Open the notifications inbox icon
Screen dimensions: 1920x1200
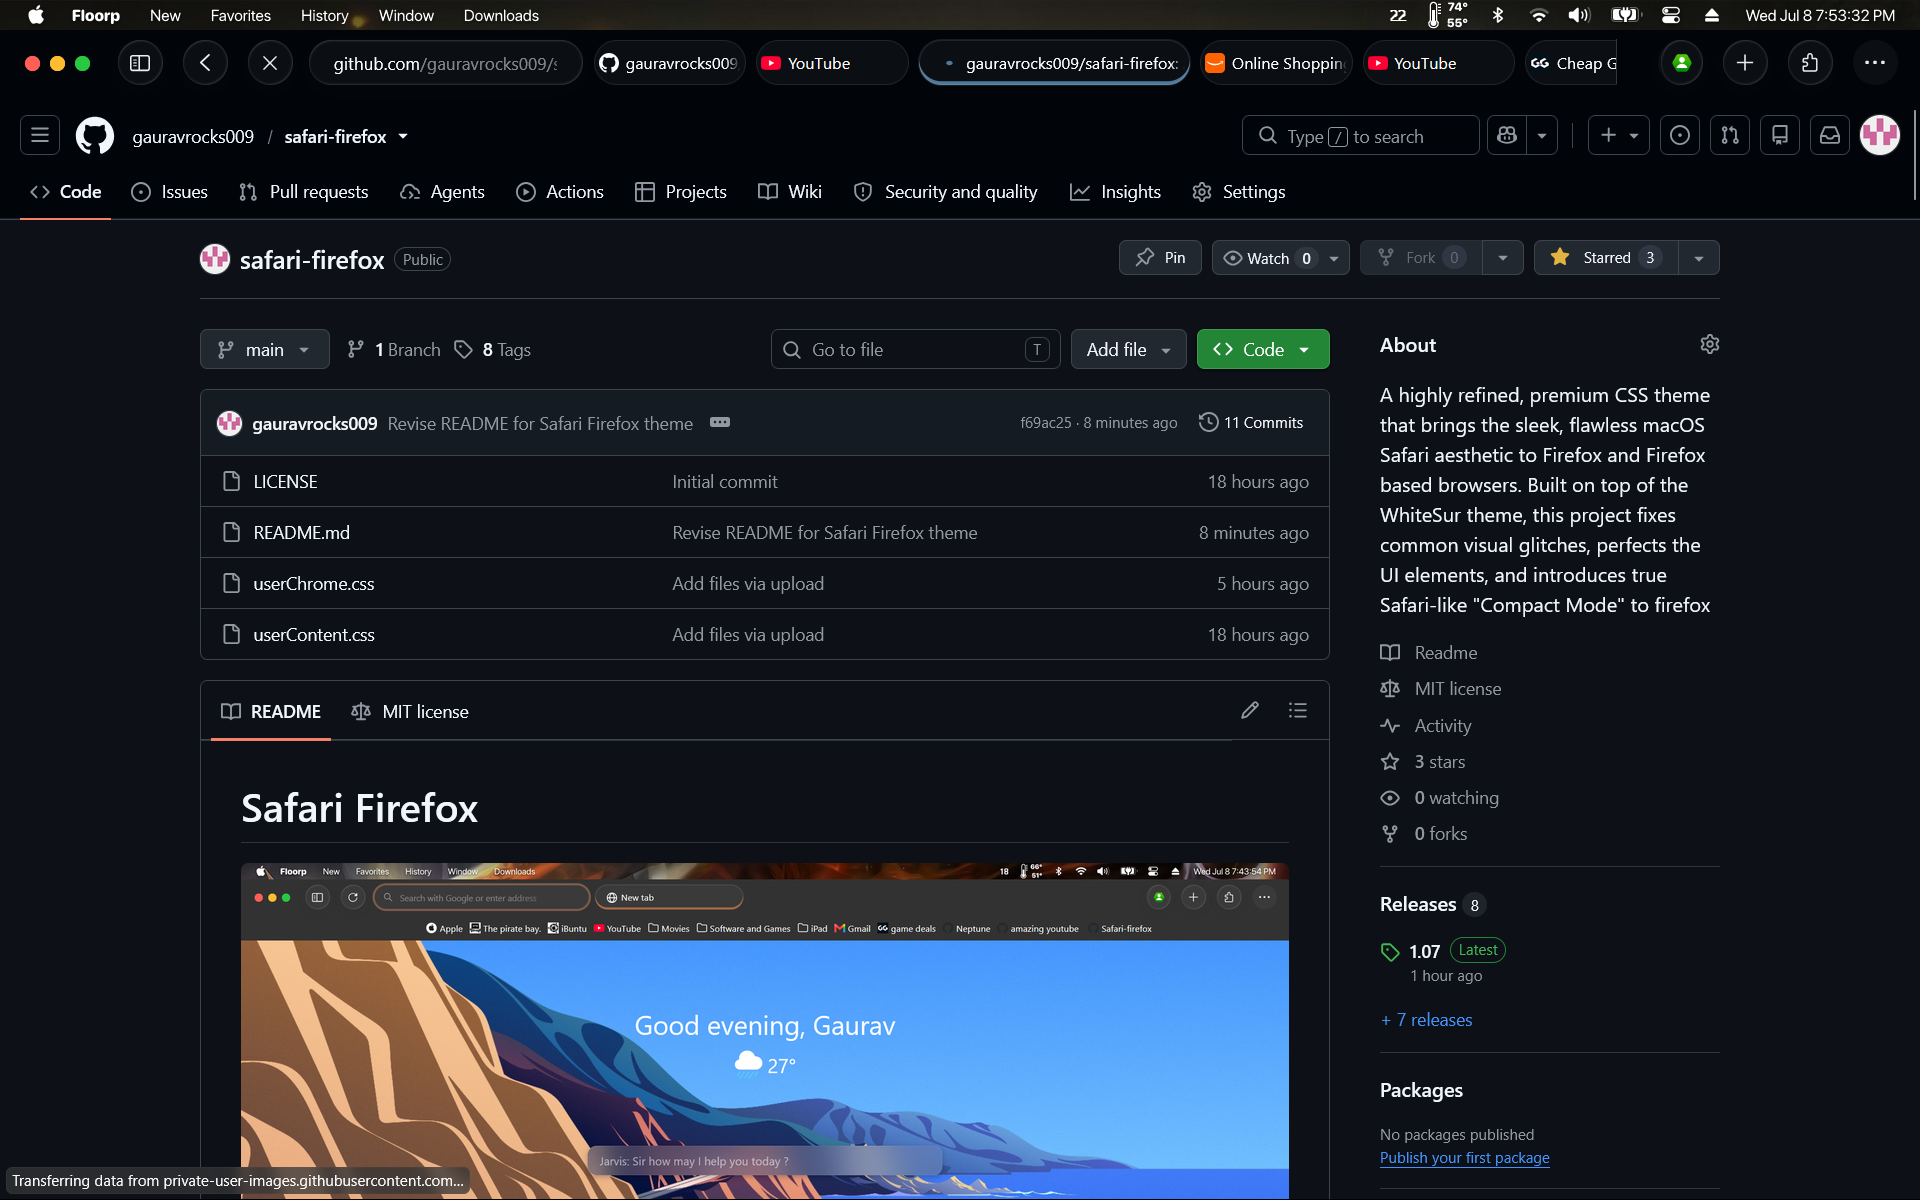click(x=1830, y=135)
